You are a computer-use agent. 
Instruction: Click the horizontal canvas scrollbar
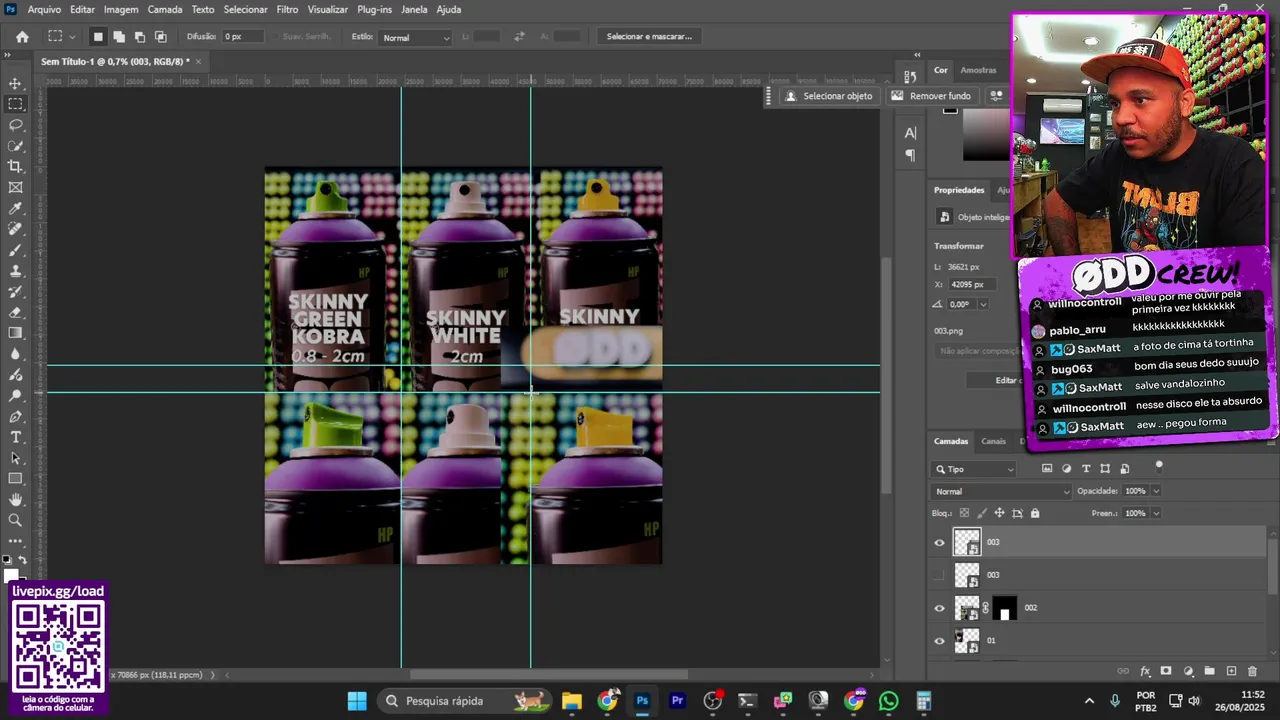548,675
